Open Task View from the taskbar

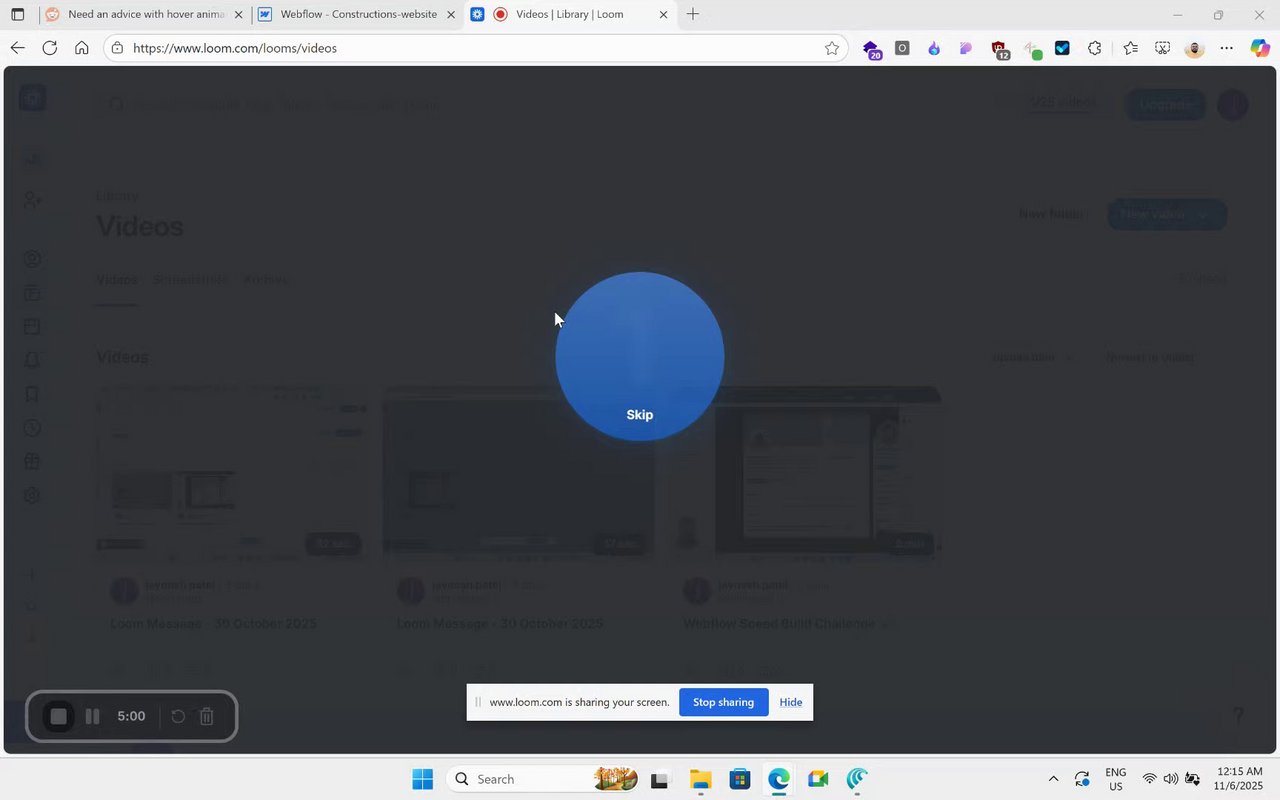click(660, 779)
